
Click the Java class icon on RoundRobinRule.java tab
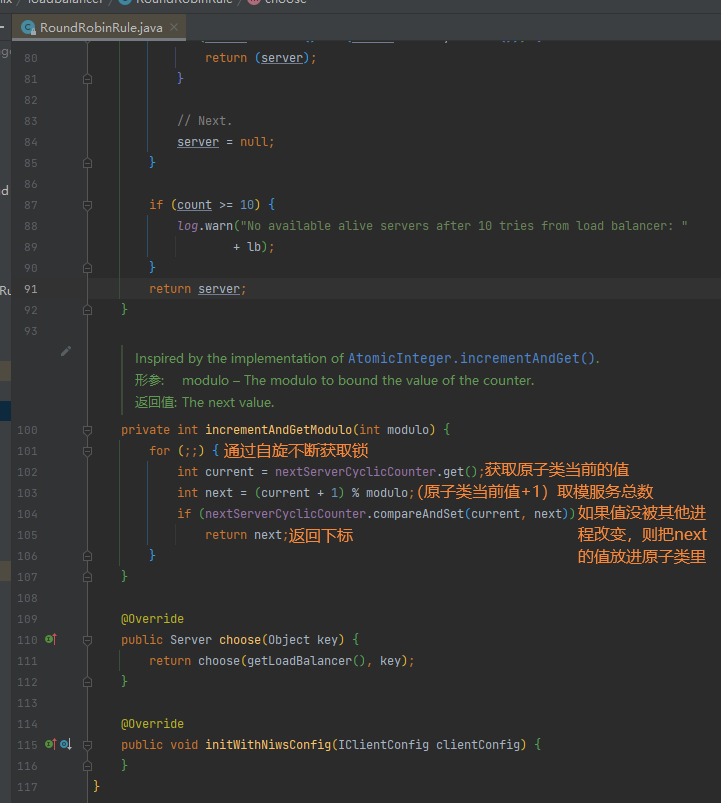click(29, 28)
